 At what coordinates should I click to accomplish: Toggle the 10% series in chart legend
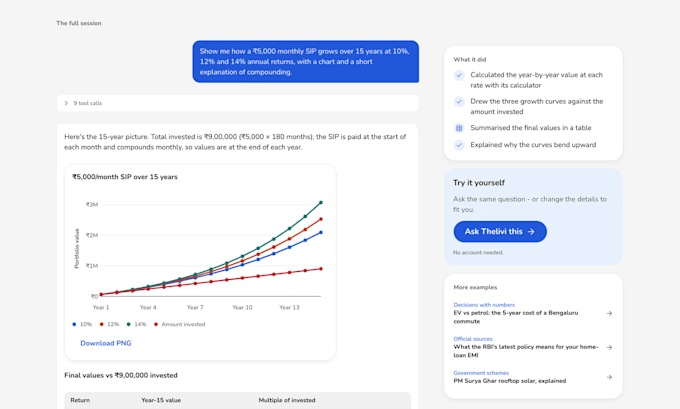82,324
